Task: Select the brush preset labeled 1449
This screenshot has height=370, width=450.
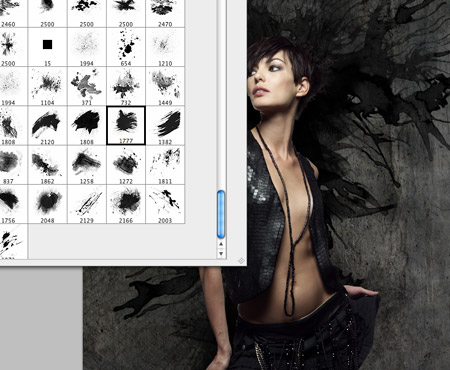Action: pos(165,86)
